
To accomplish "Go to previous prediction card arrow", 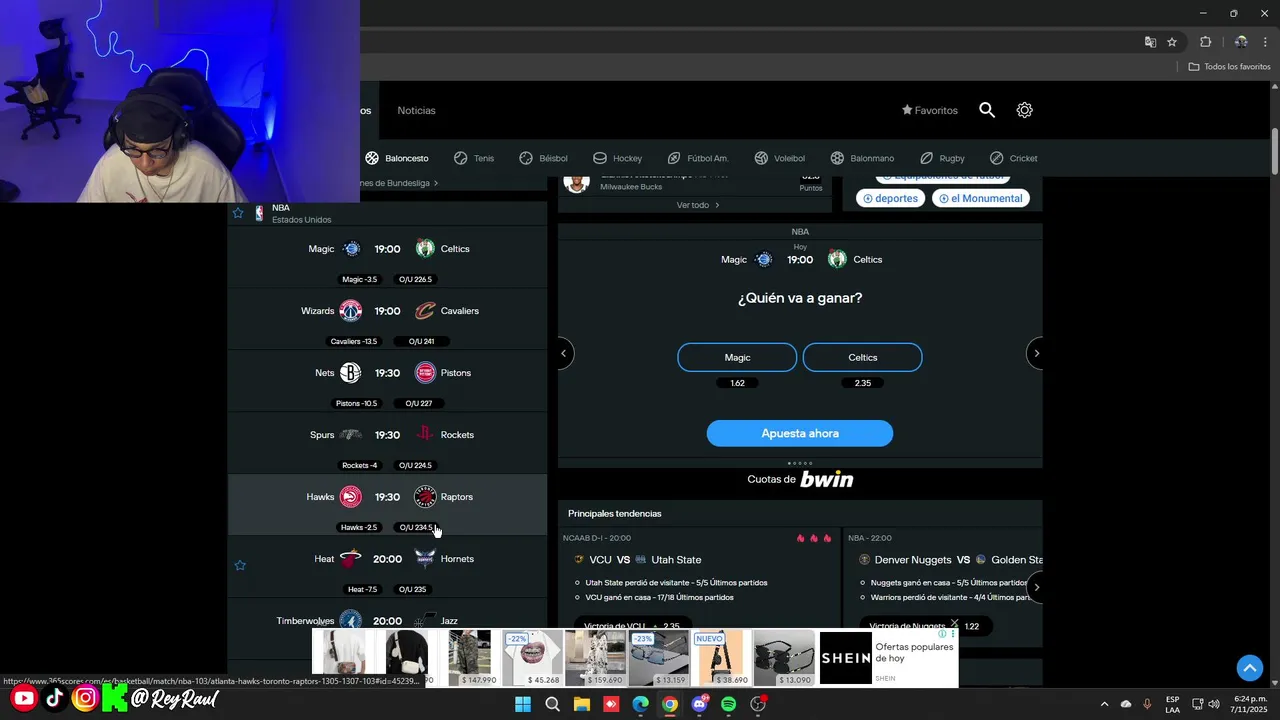I will [564, 353].
